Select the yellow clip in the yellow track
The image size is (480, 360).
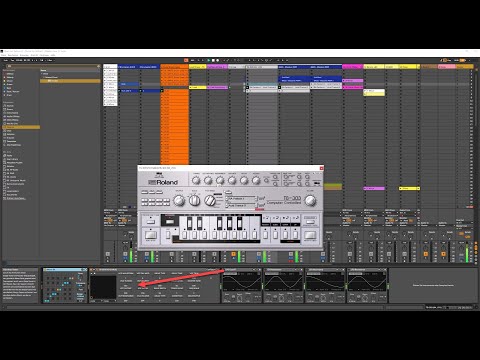point(198,87)
